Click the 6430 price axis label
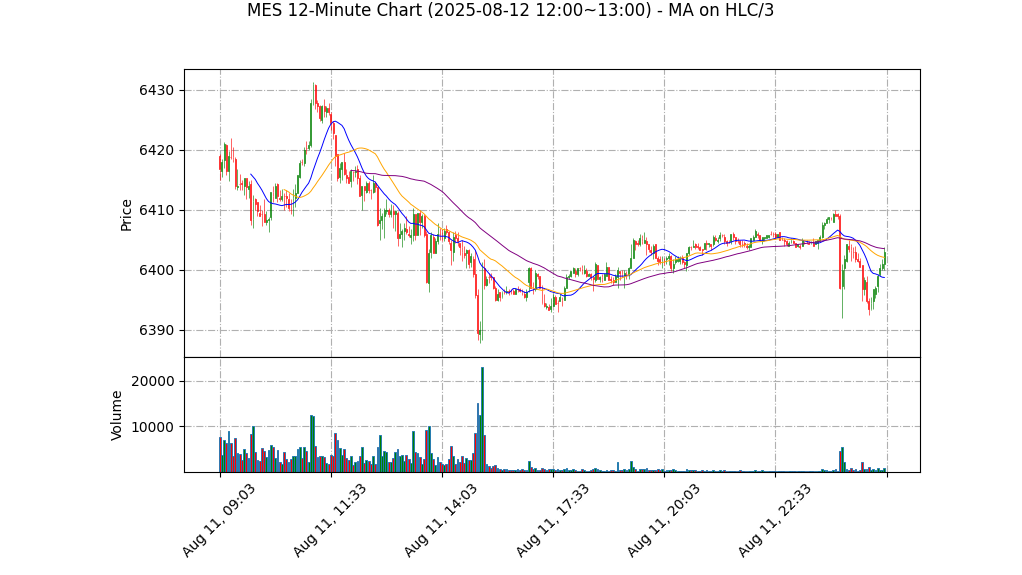 click(156, 91)
